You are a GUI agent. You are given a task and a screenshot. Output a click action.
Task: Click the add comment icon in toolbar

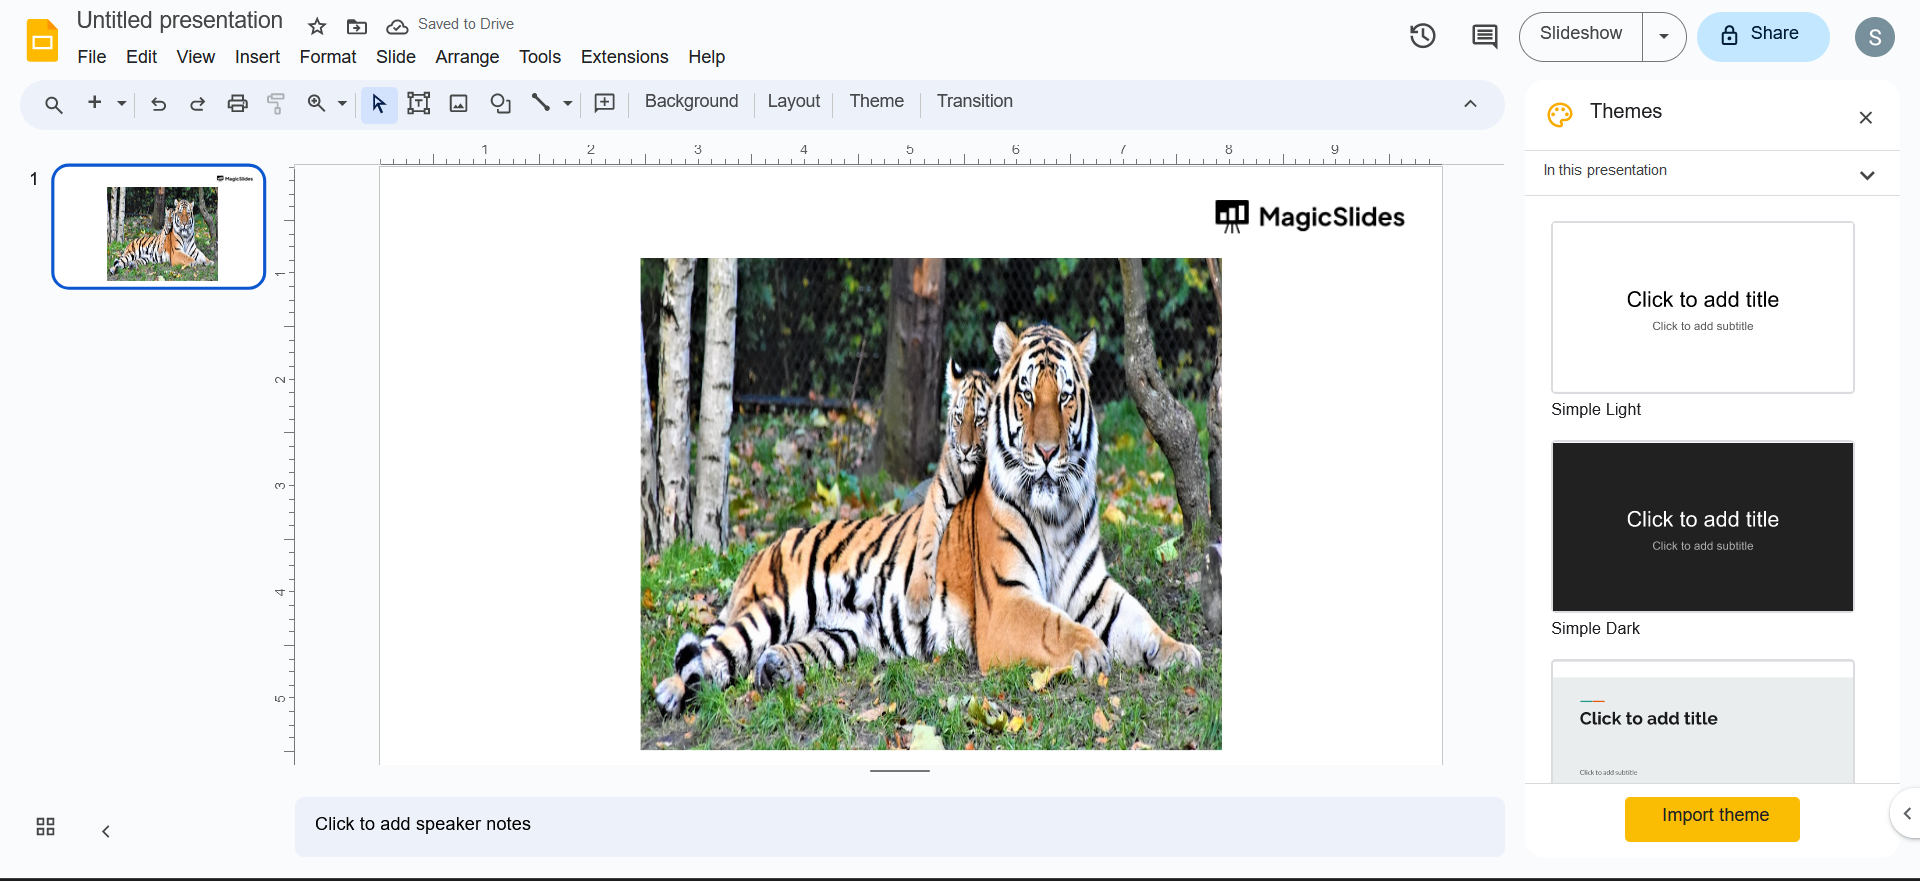(x=605, y=103)
